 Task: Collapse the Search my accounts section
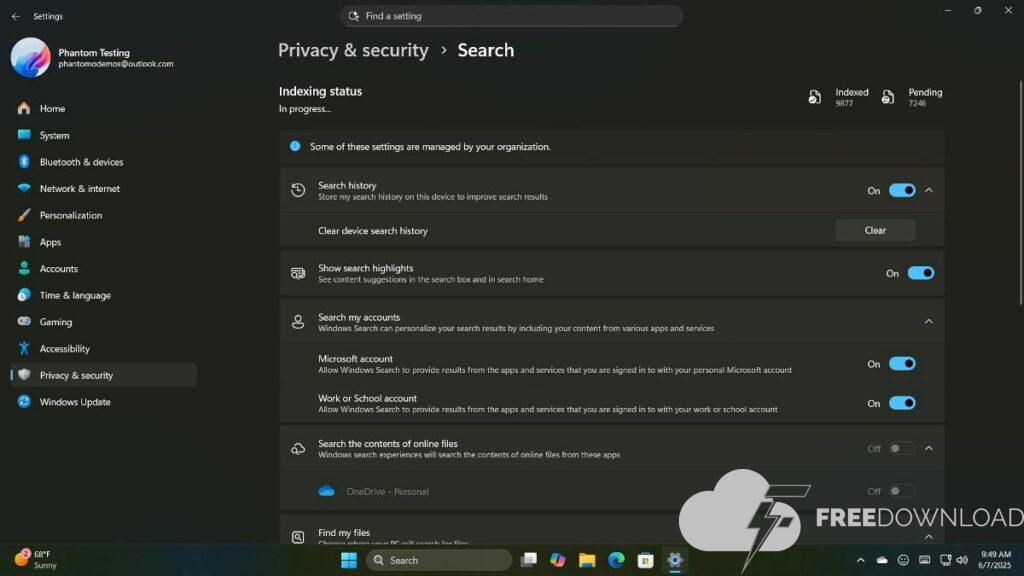tap(929, 321)
